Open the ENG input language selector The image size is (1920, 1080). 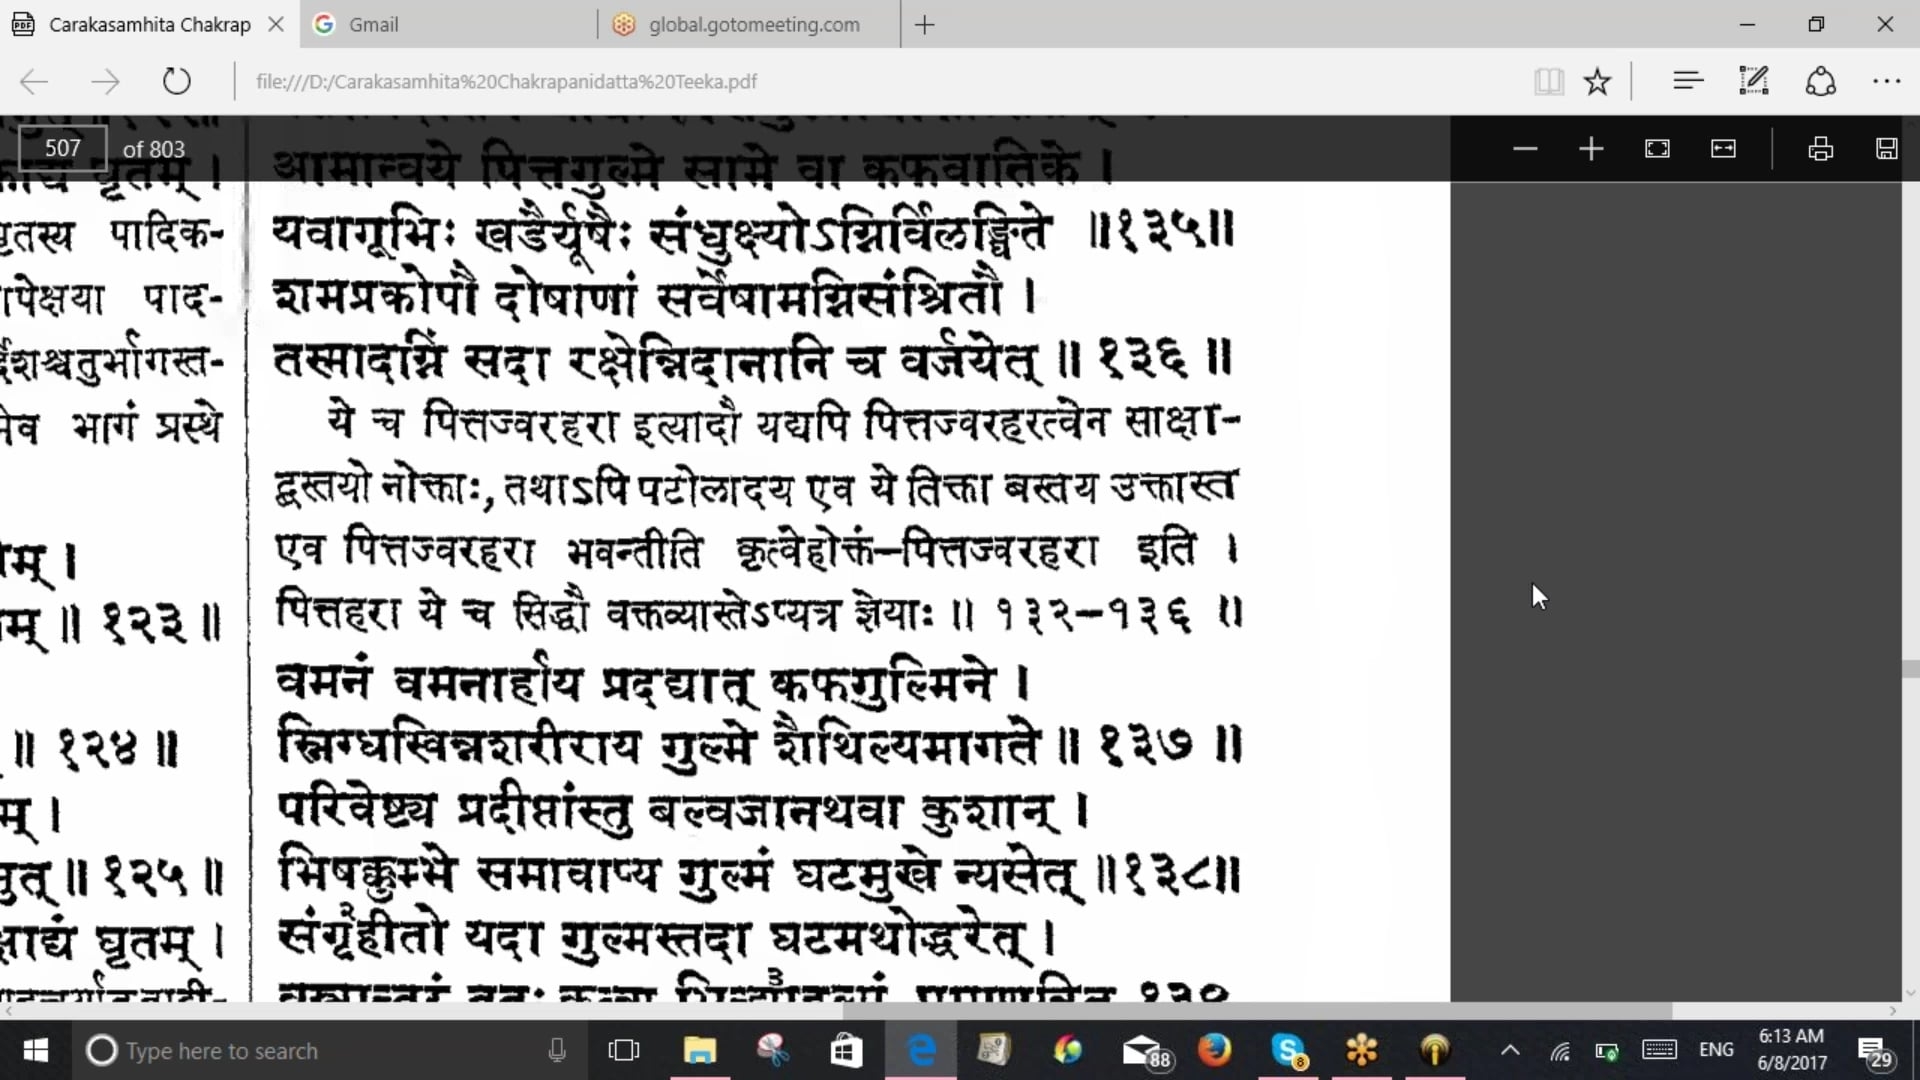[x=1716, y=1050]
